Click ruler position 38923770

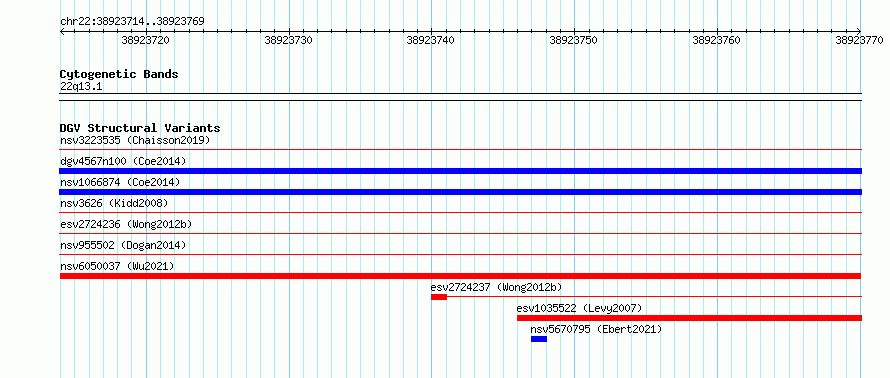point(859,40)
